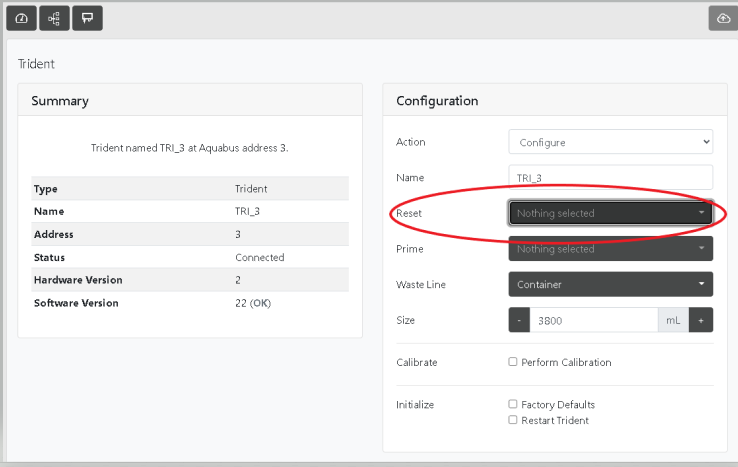Expand the Reset dropdown

click(610, 213)
